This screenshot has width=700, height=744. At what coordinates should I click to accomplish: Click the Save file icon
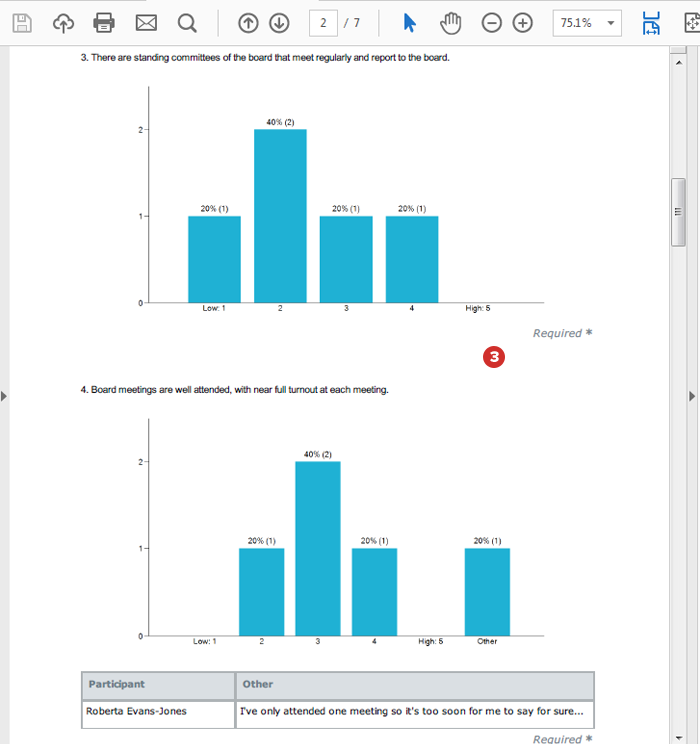click(x=22, y=23)
